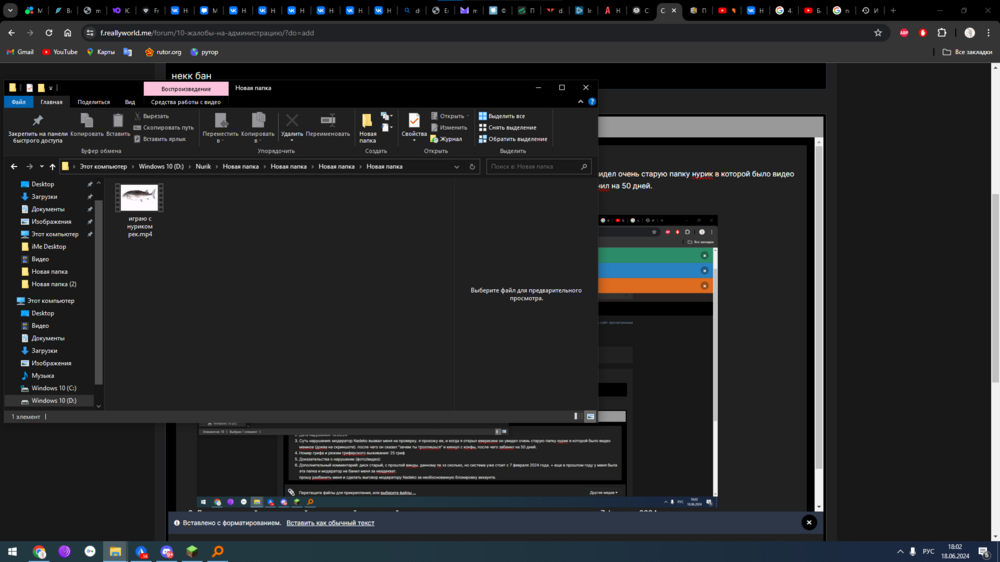Open Explorer help question mark icon

(x=592, y=102)
